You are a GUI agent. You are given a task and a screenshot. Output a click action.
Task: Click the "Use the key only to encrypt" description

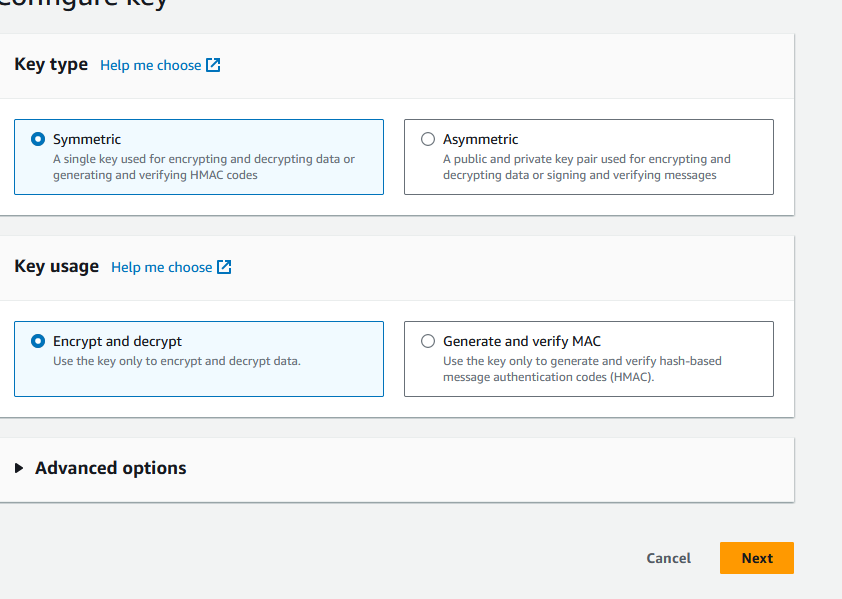coord(176,361)
